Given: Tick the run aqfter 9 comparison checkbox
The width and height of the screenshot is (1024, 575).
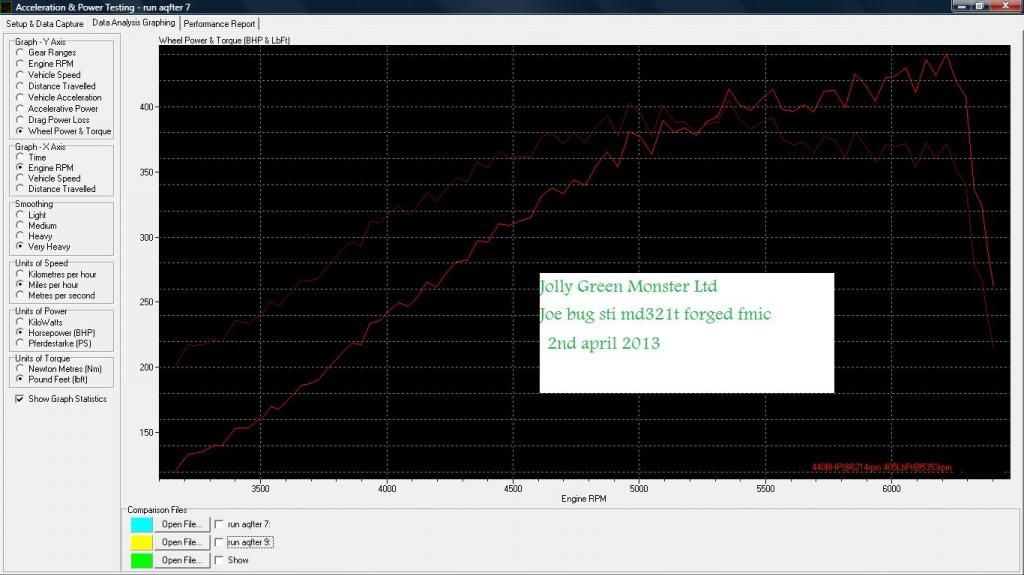Looking at the screenshot, I should pyautogui.click(x=219, y=542).
